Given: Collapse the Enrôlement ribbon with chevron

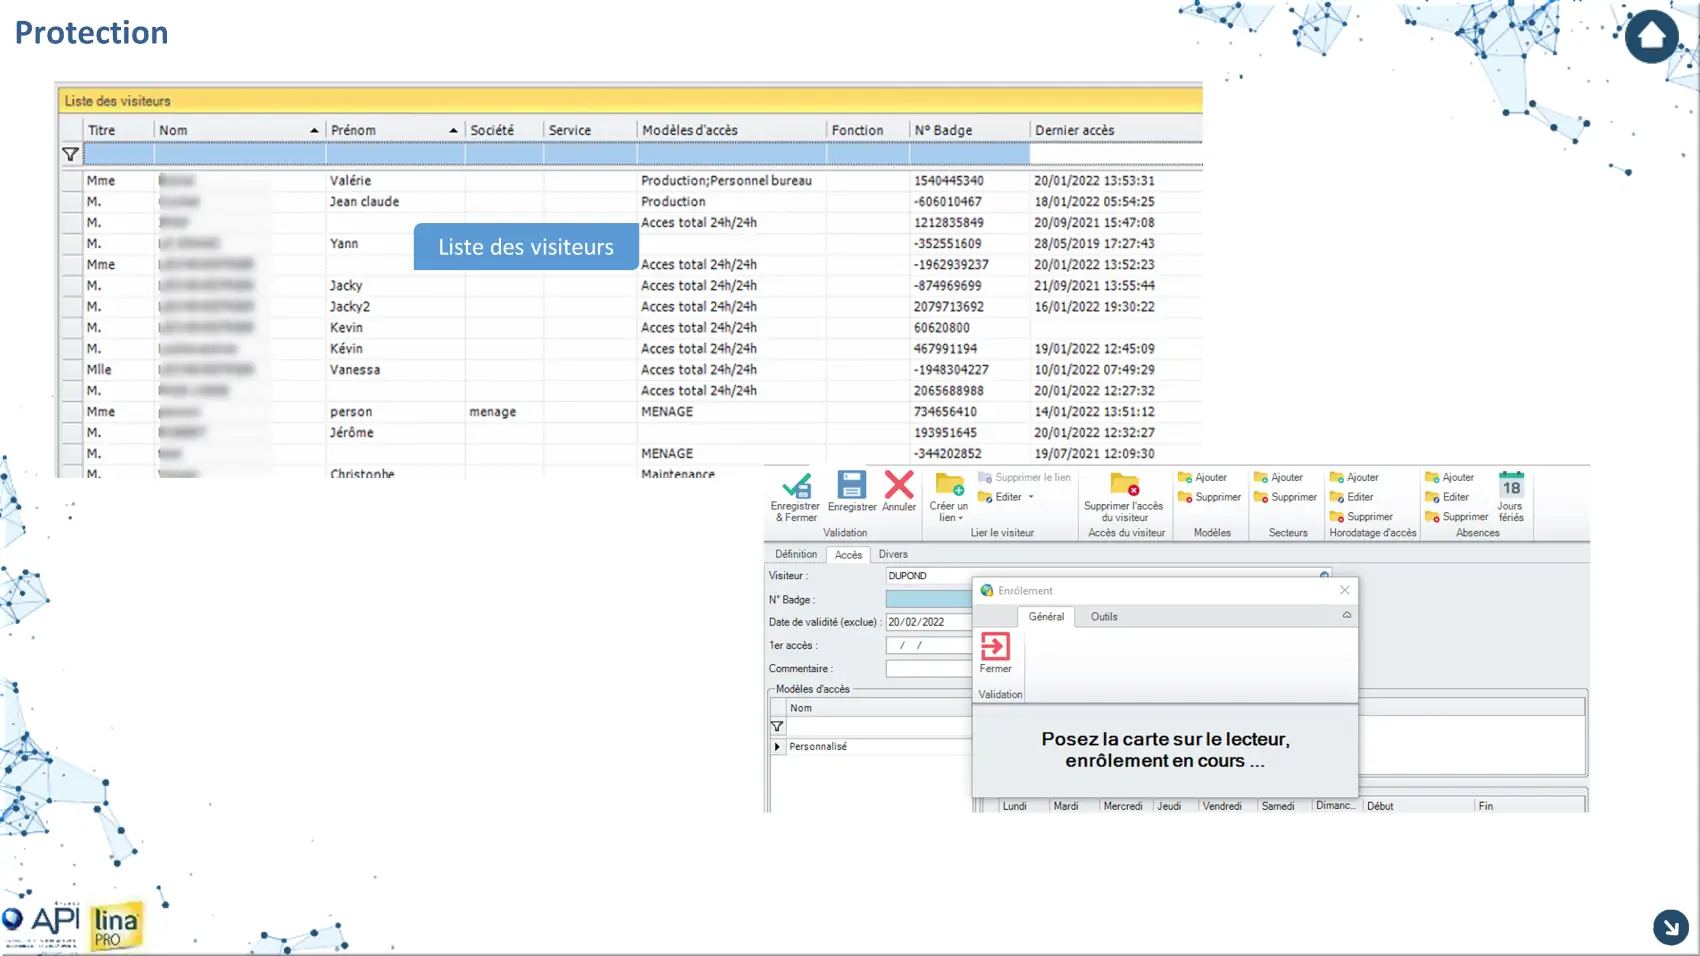Looking at the screenshot, I should point(1346,616).
